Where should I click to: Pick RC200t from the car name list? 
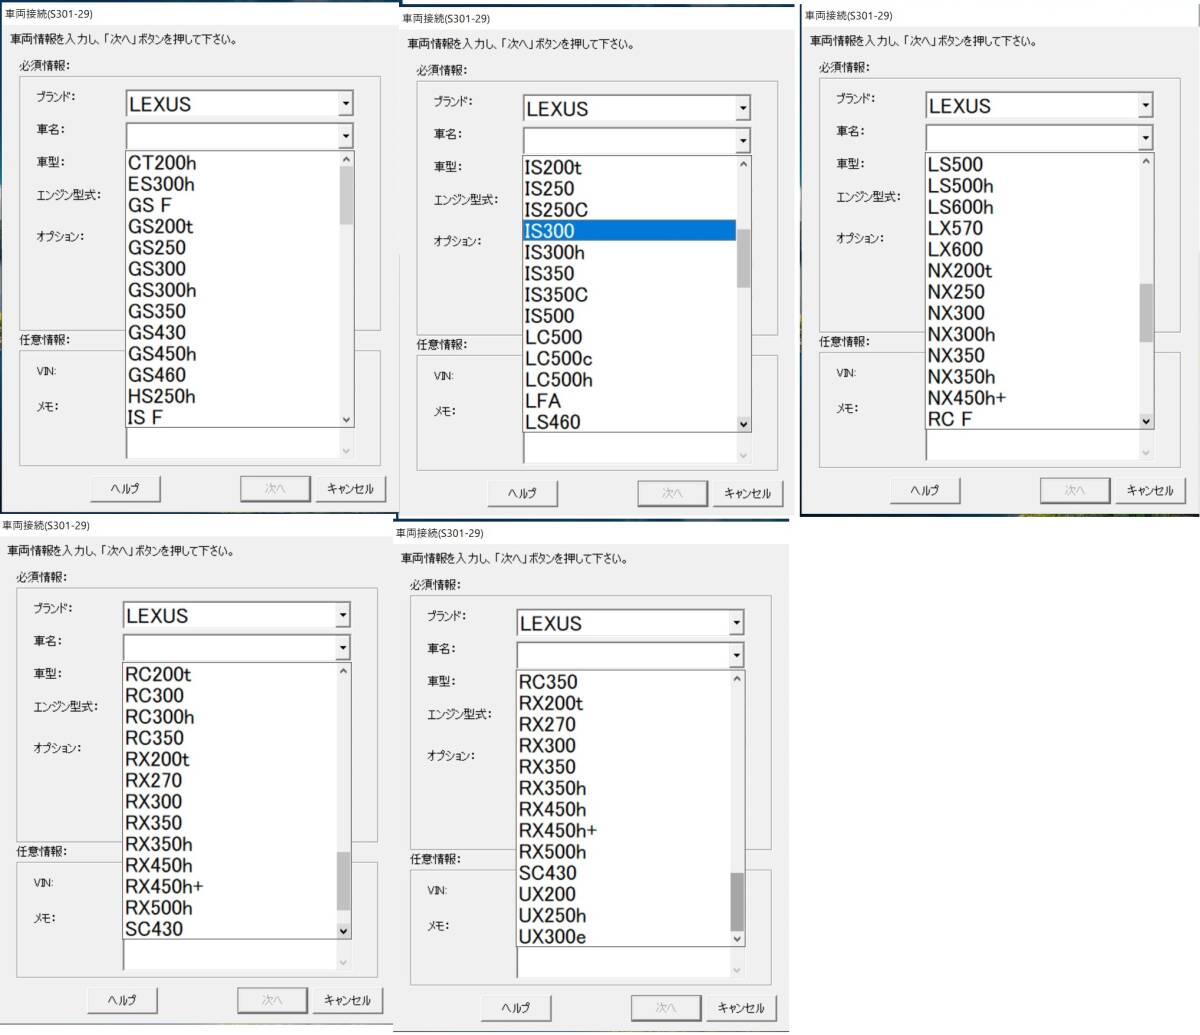click(158, 675)
